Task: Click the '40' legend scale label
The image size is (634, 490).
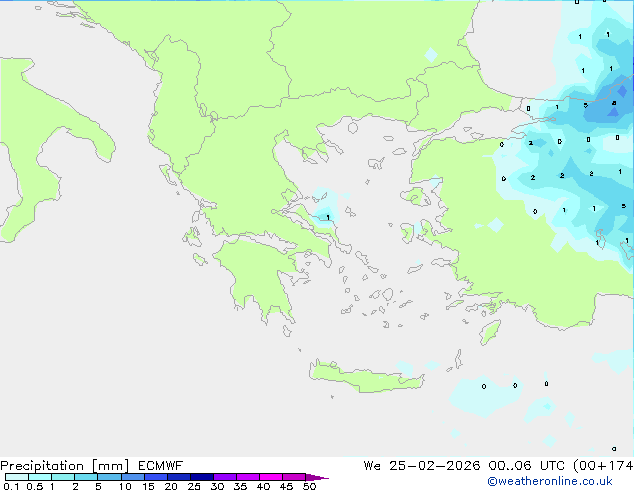Action: (x=263, y=486)
